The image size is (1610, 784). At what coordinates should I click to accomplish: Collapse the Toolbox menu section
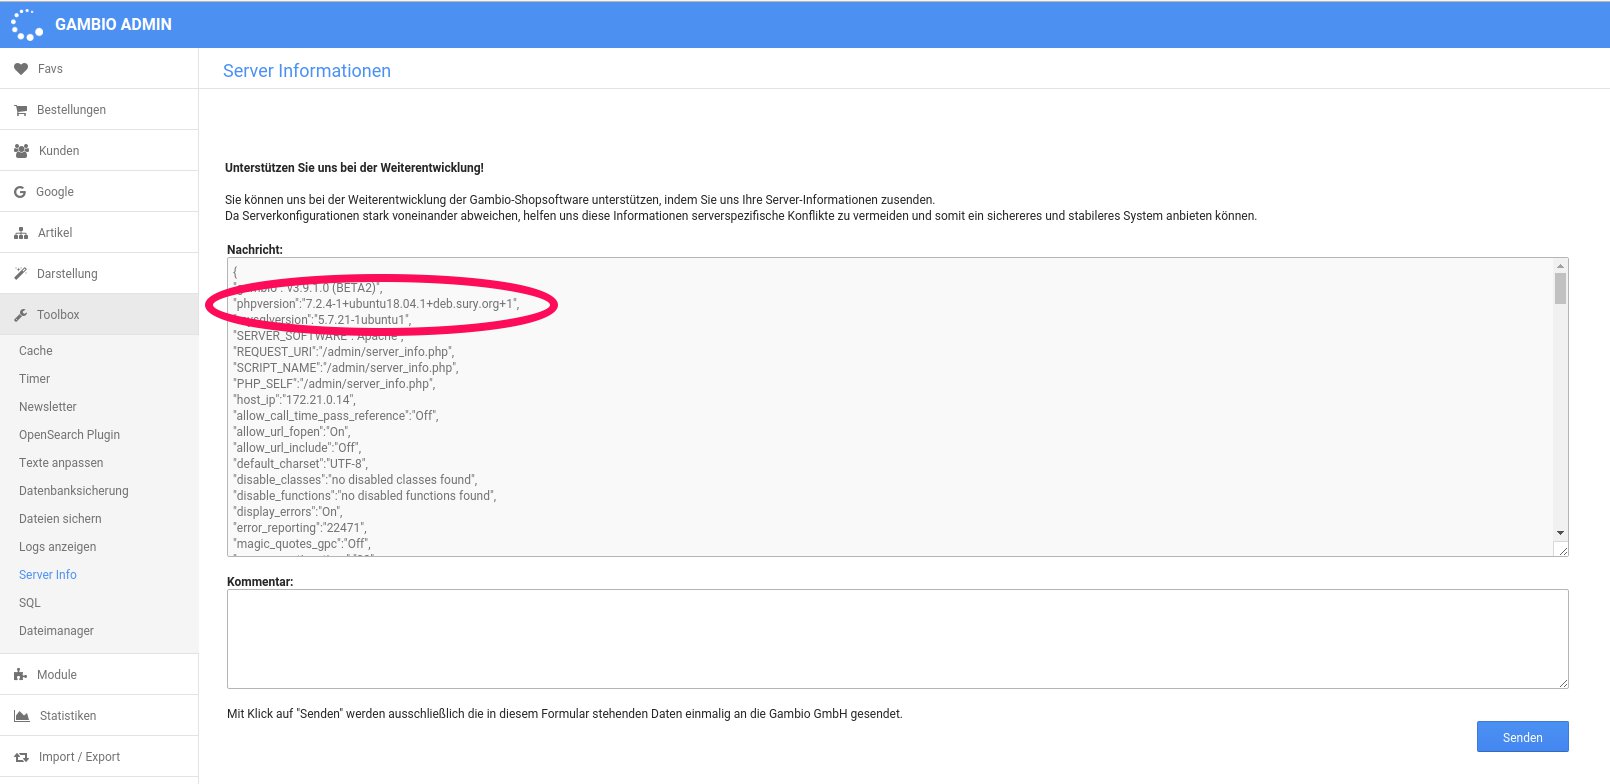tap(58, 315)
